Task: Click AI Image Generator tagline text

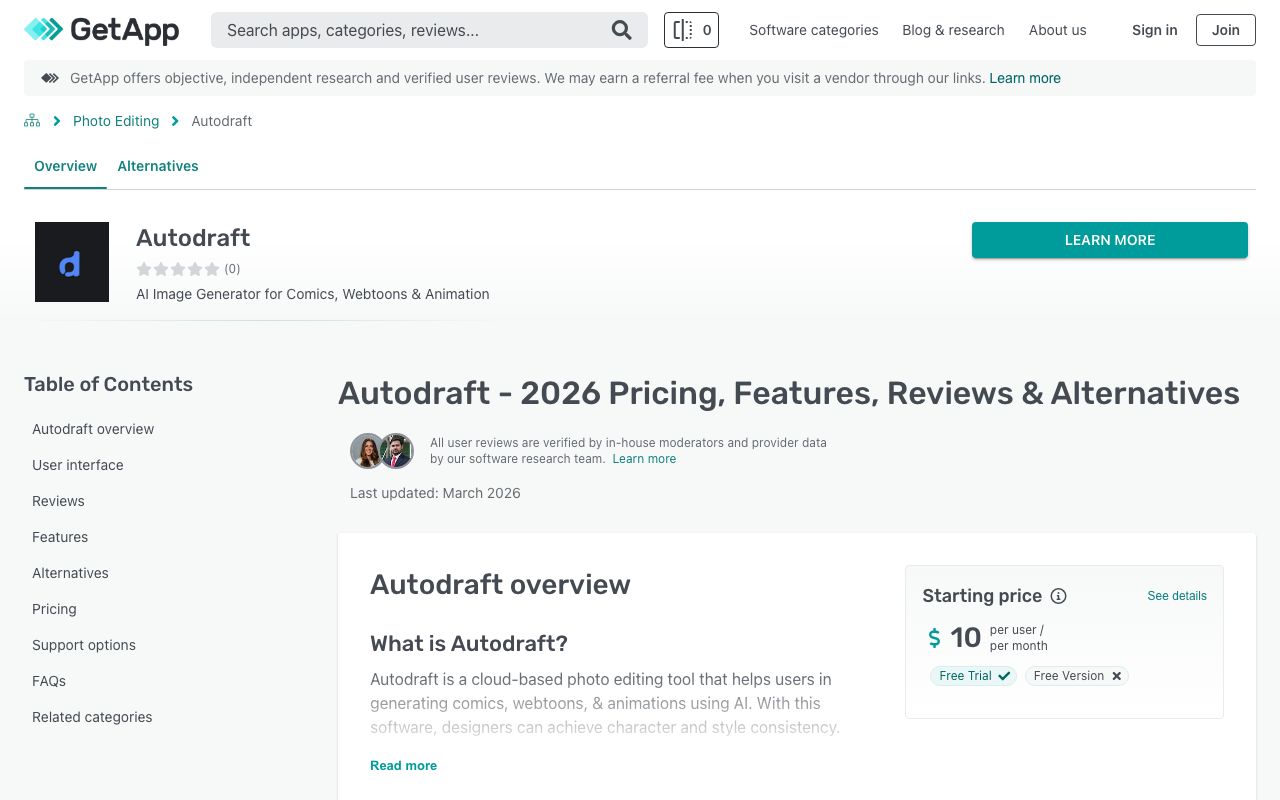Action: [313, 294]
